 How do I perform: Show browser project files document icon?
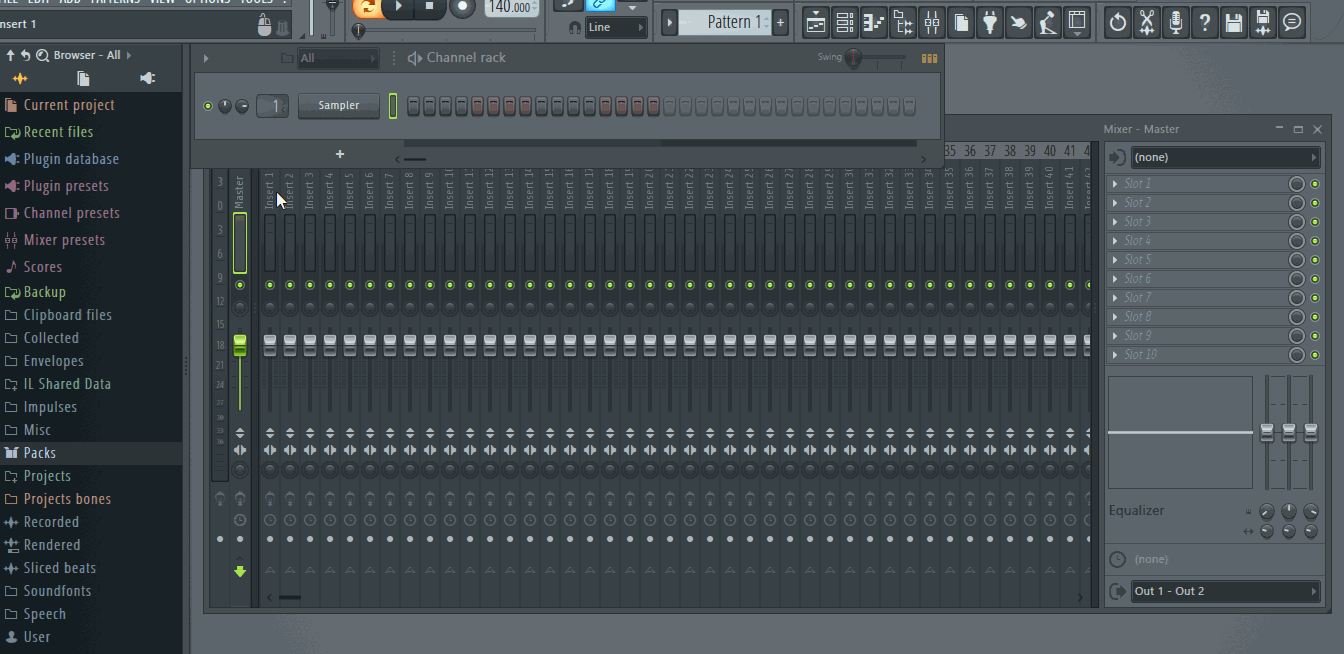click(x=84, y=79)
